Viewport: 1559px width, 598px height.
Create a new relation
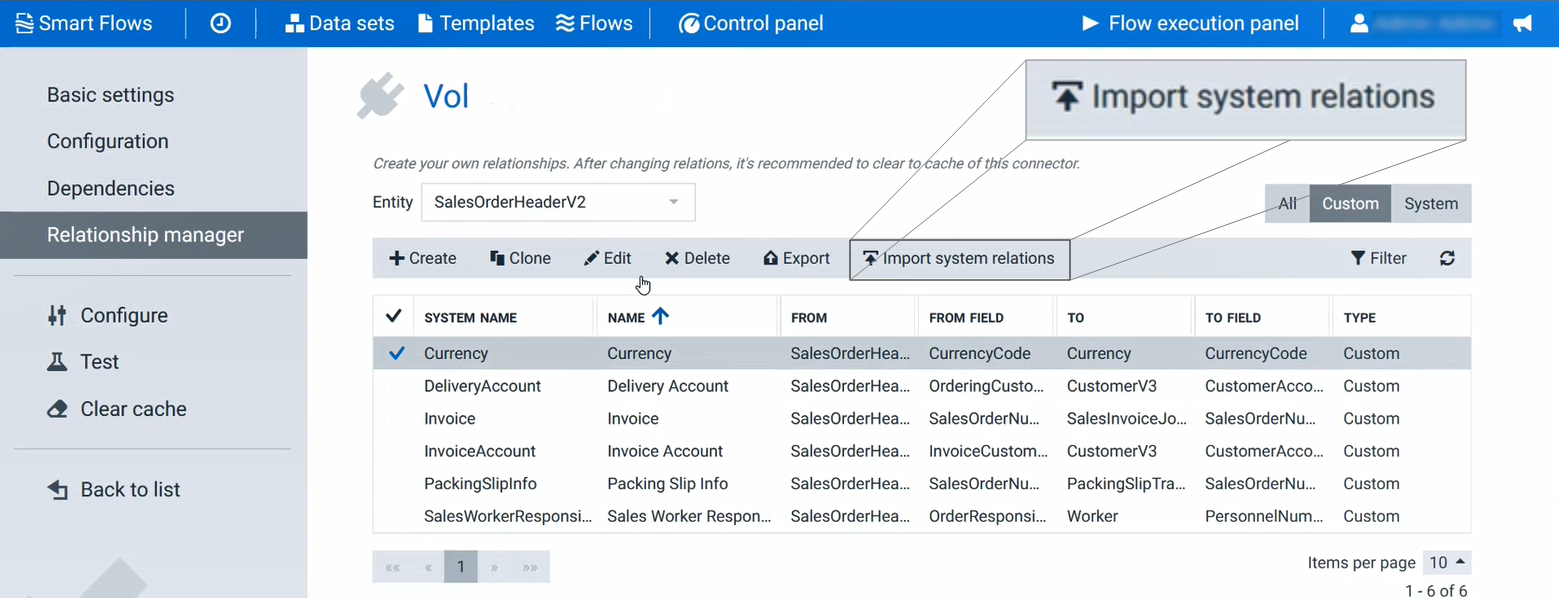tap(423, 258)
